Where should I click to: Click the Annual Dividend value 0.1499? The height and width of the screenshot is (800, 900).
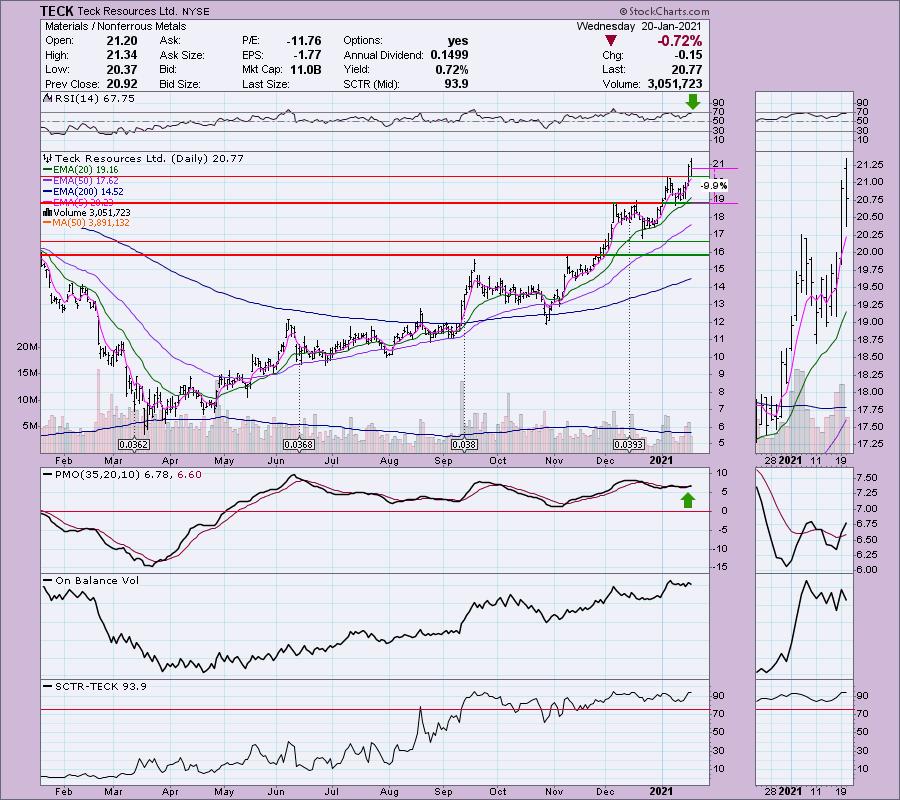click(448, 55)
